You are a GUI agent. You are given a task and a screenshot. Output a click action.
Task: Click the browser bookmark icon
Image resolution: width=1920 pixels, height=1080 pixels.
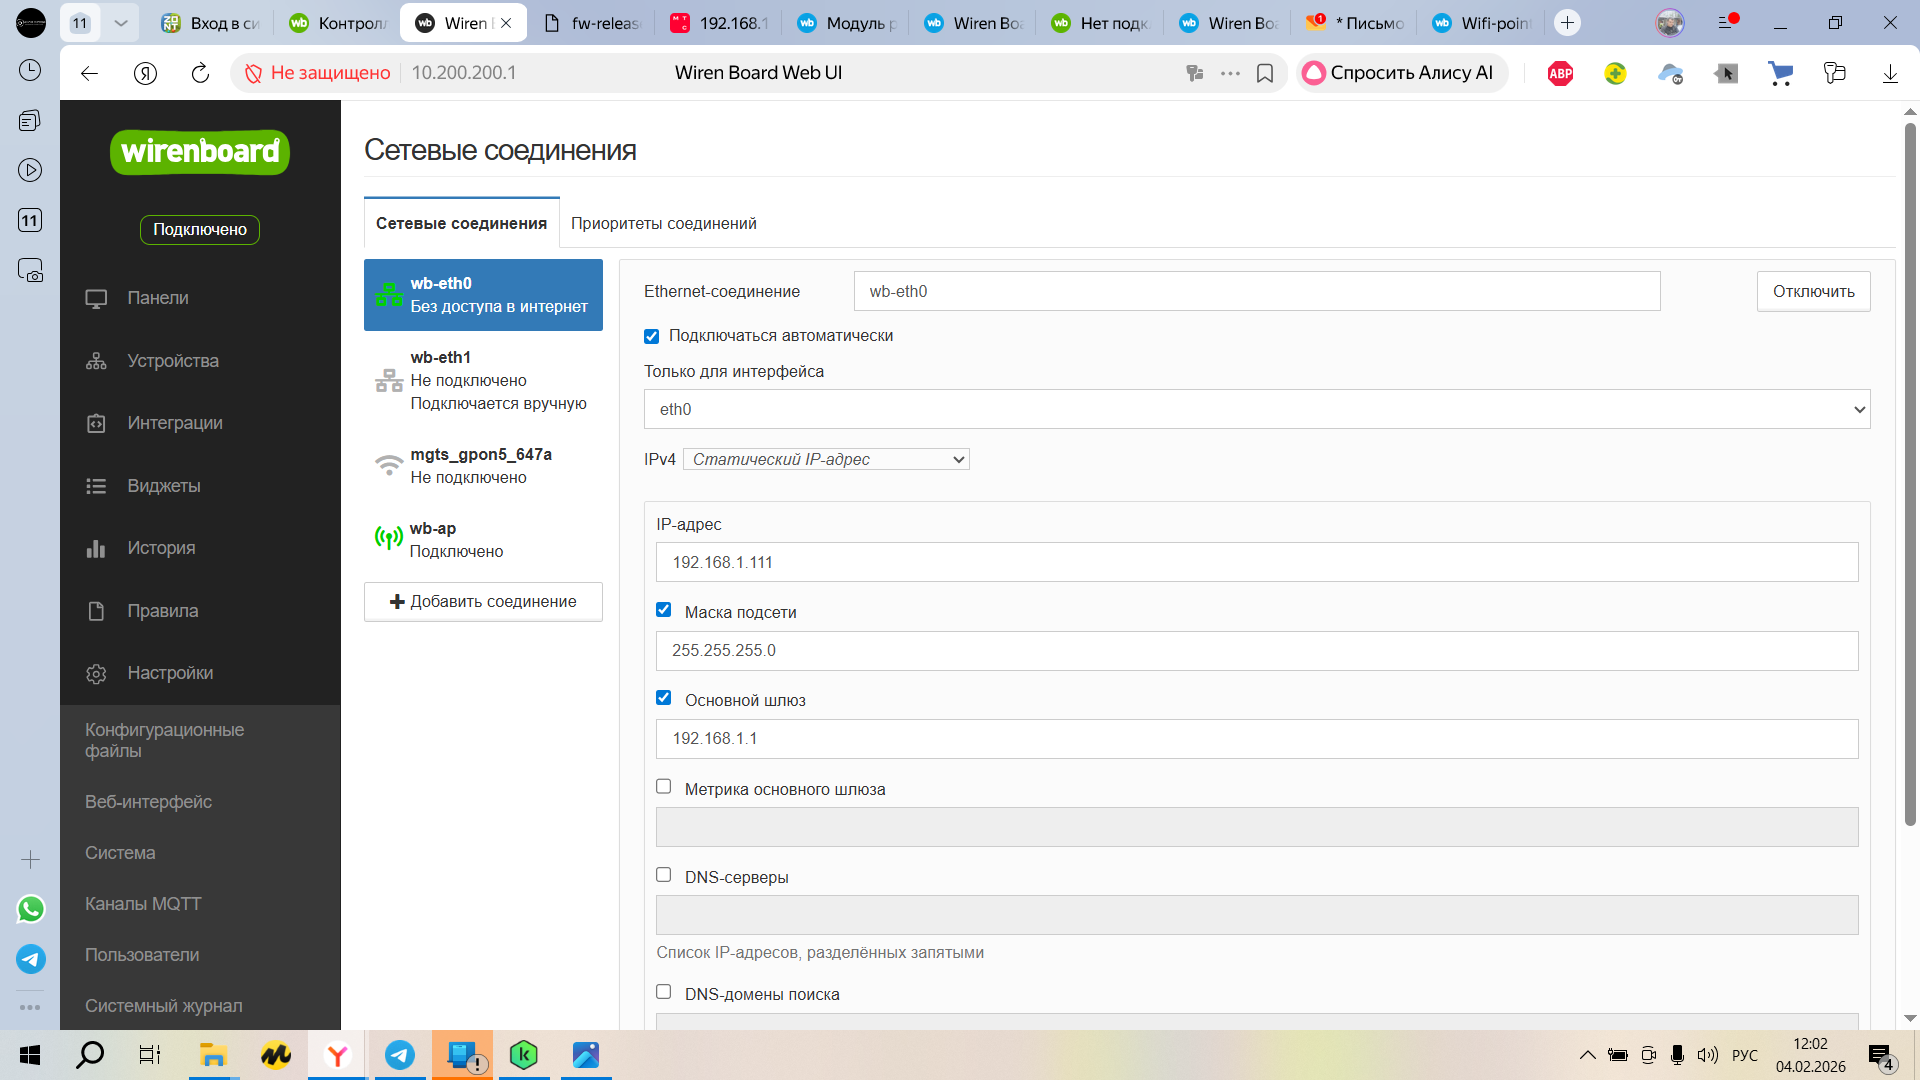pos(1265,73)
